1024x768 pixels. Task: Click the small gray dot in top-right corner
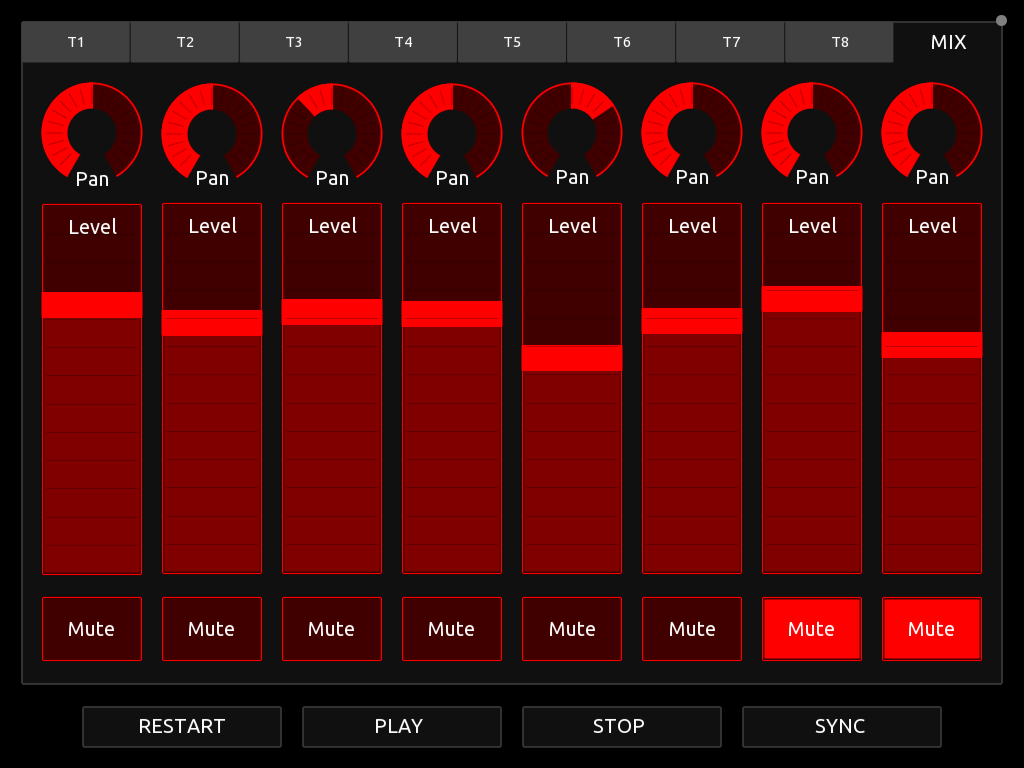1001,20
